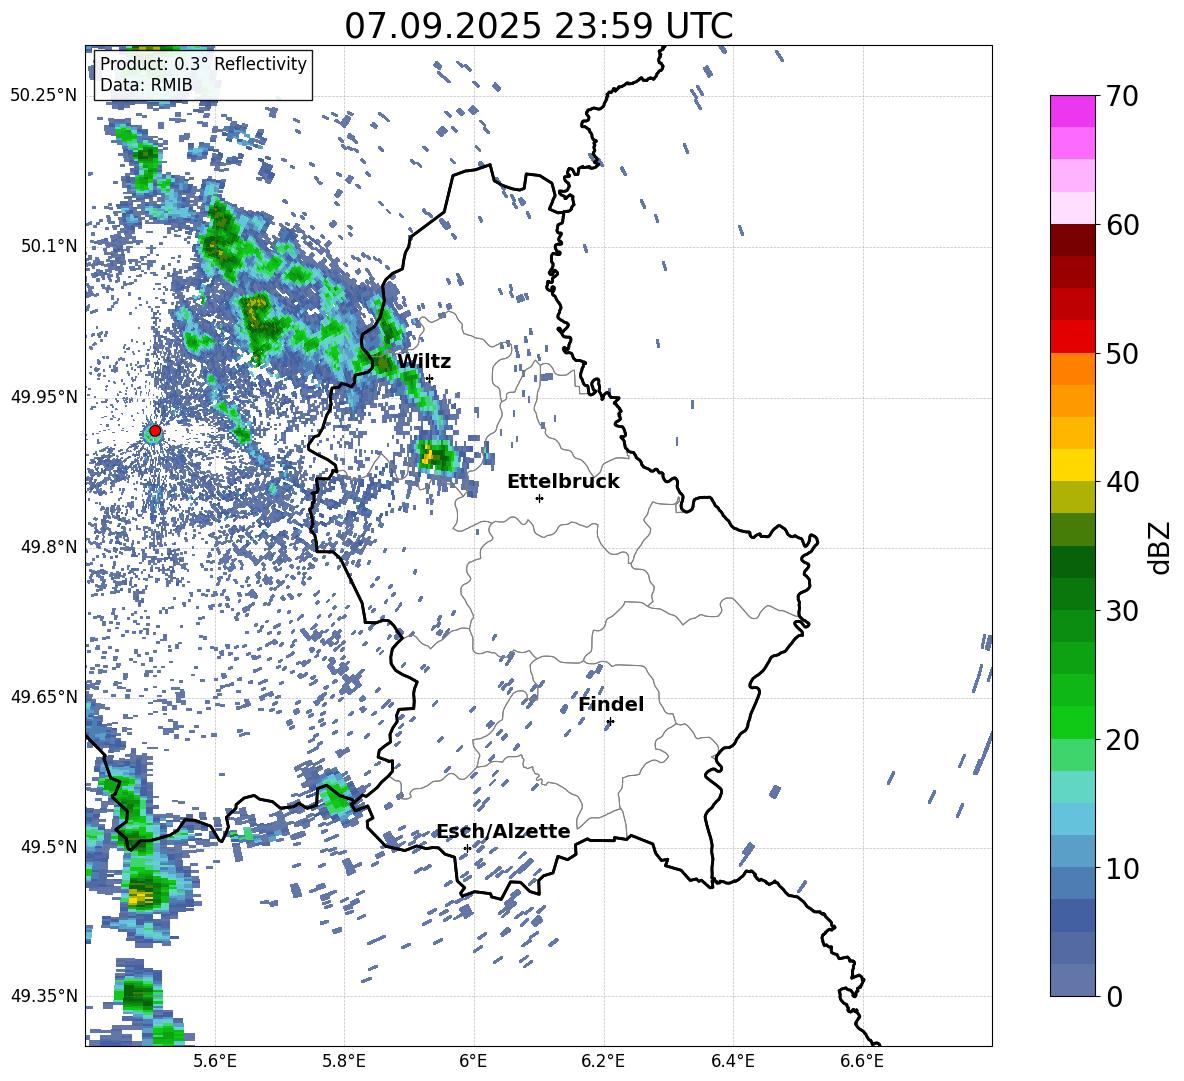1184x1081 pixels.
Task: Click the 40 label on the colorbar
Action: tap(1122, 482)
